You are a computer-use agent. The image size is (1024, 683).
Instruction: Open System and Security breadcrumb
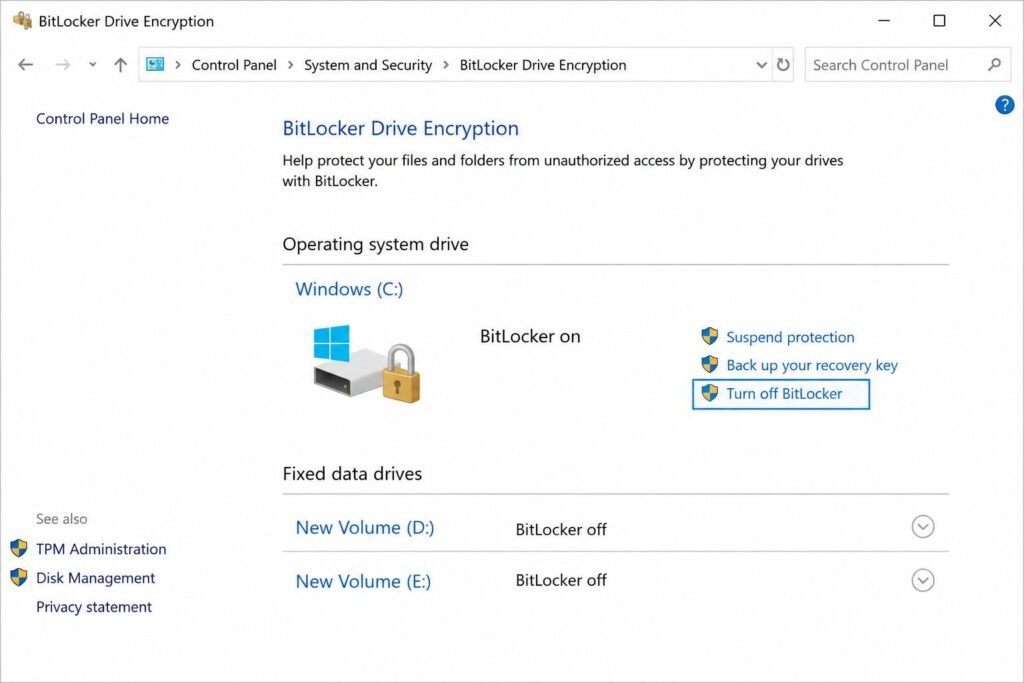368,65
